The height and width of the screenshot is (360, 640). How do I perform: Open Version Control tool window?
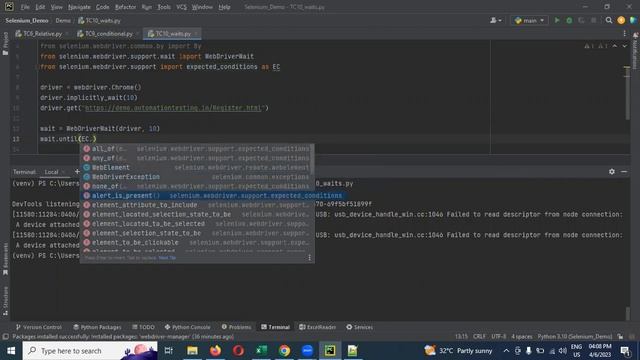[39, 327]
